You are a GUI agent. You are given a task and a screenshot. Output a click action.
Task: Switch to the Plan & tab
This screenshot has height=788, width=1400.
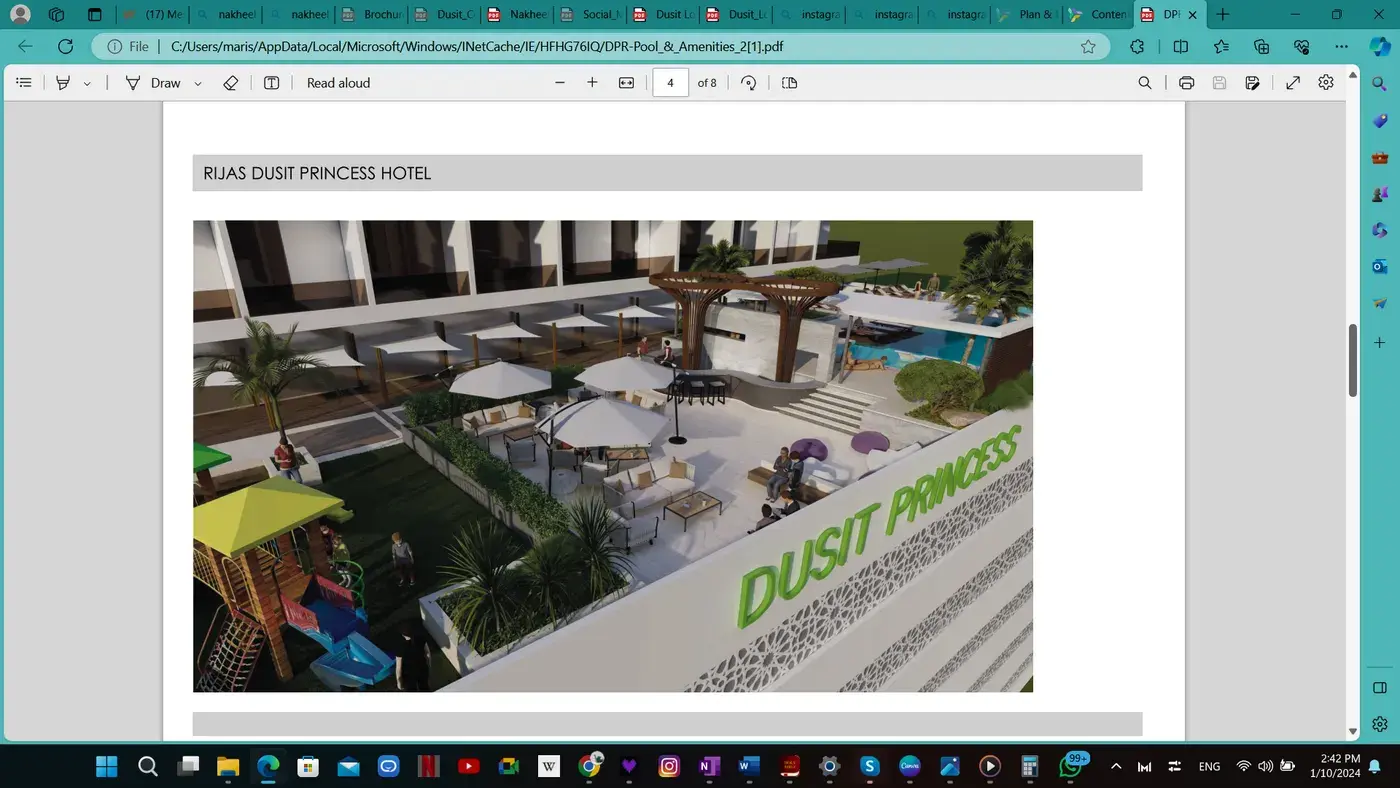click(1026, 15)
